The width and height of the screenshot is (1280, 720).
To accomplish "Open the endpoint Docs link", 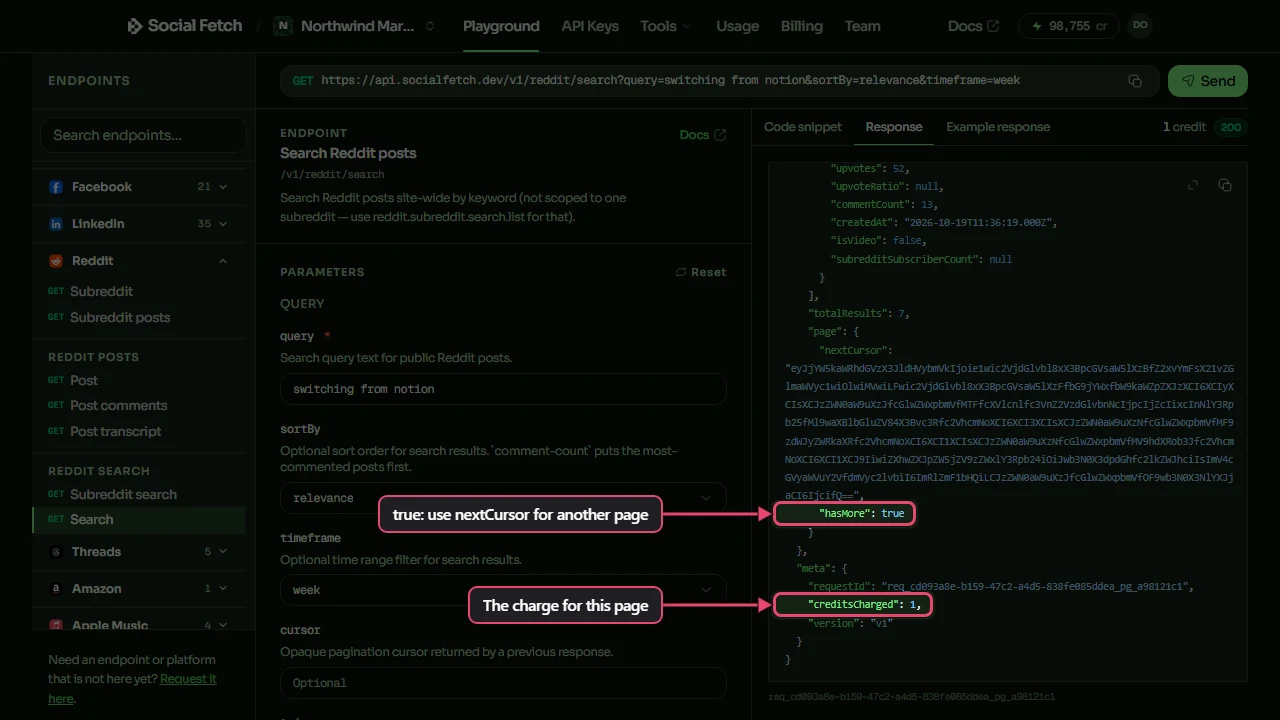I will pos(703,135).
